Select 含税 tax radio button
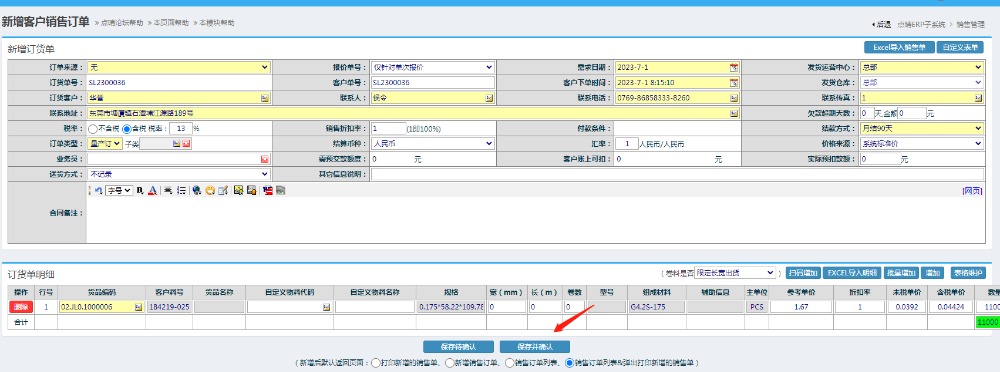Image resolution: width=1000 pixels, height=372 pixels. click(126, 129)
